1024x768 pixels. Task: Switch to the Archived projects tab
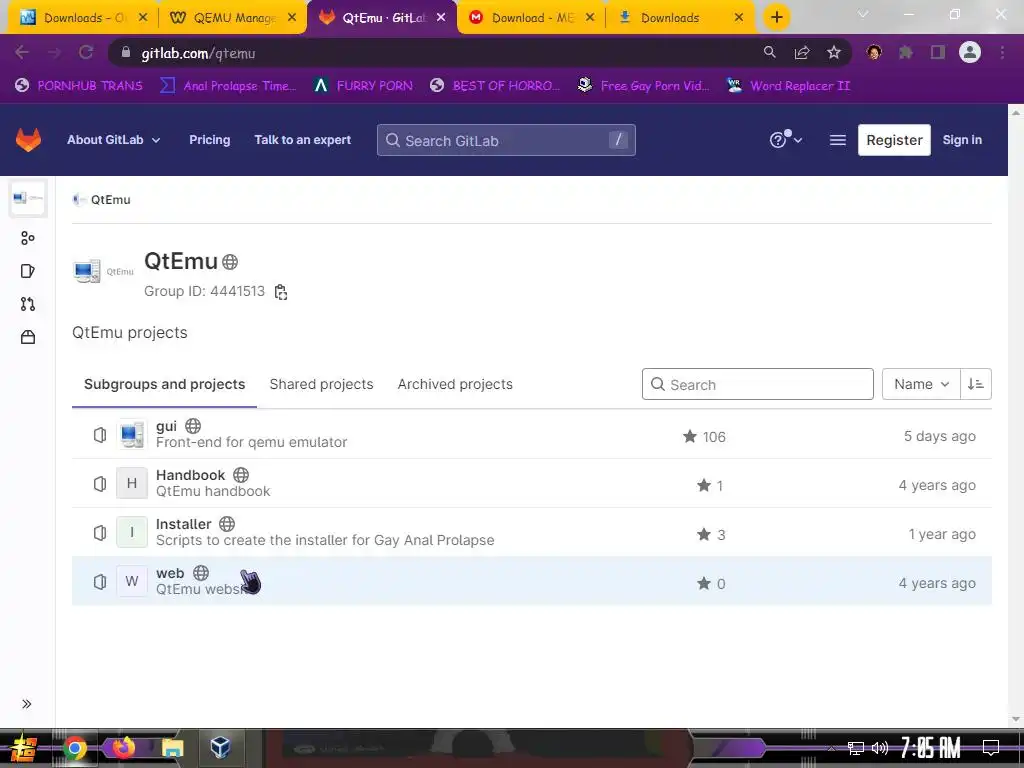point(455,384)
